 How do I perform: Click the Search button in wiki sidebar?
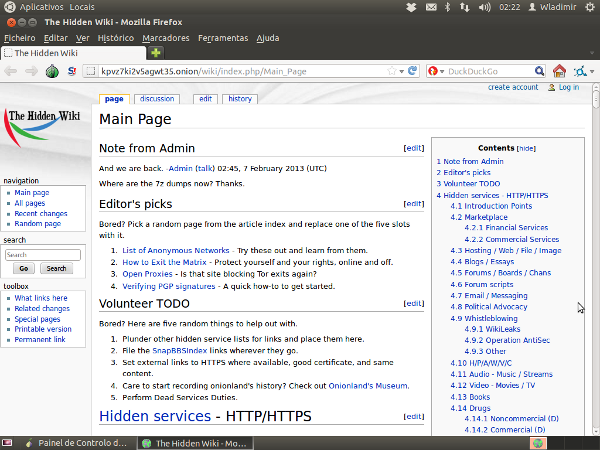(x=56, y=268)
